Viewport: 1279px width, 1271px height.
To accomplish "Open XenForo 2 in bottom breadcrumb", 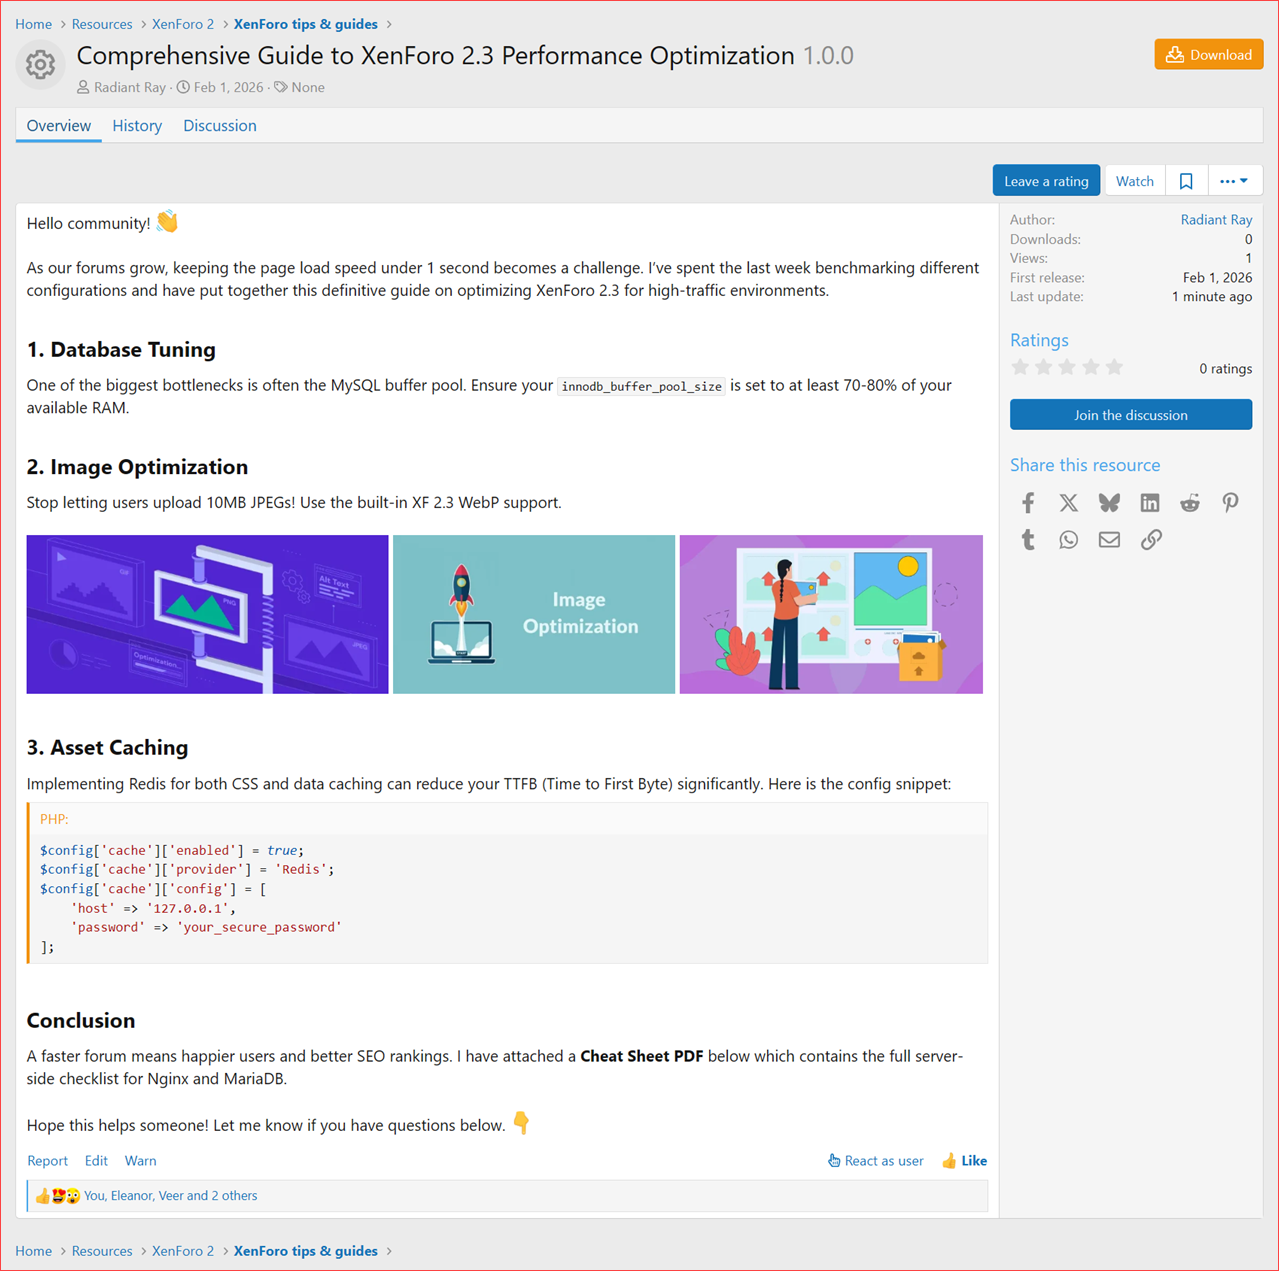I will 183,1251.
